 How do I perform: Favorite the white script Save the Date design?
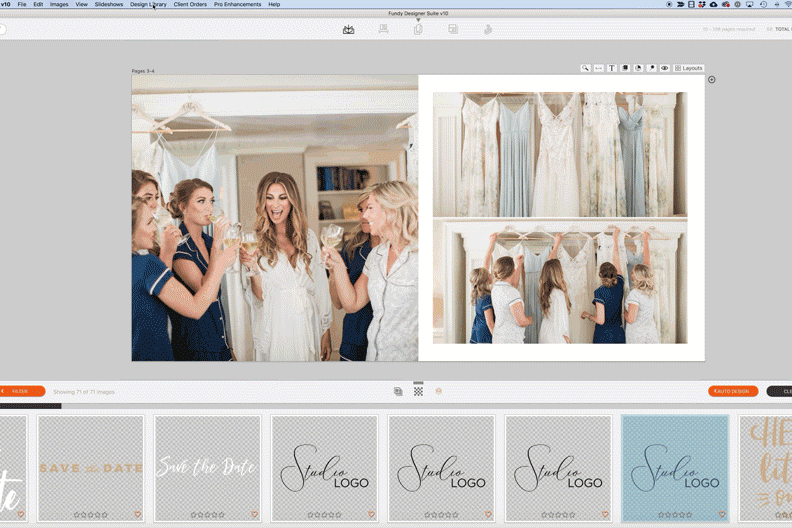click(254, 514)
